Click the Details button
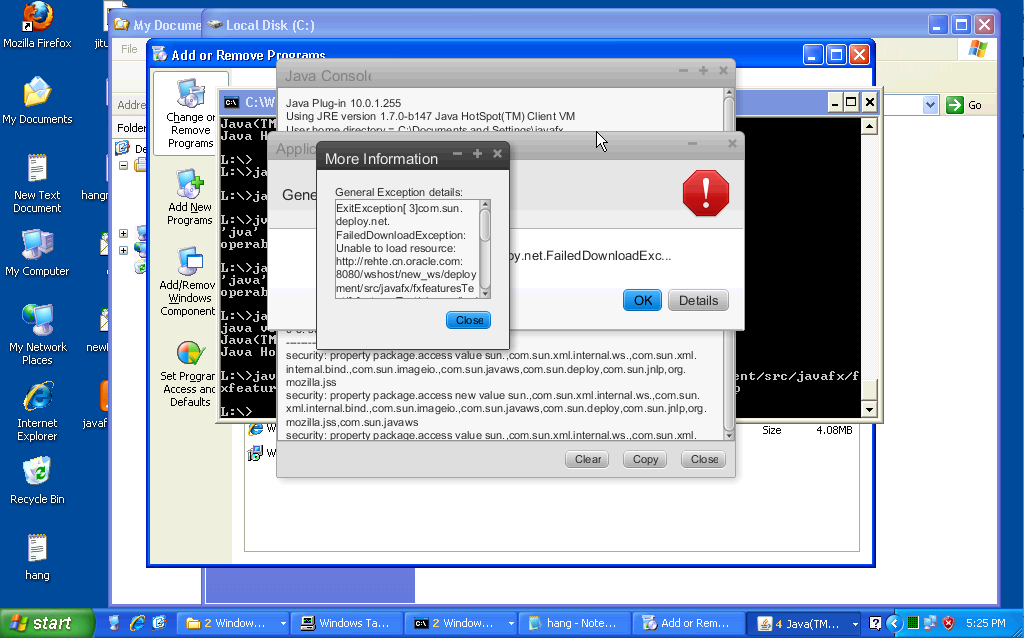The height and width of the screenshot is (638, 1024). coord(698,300)
